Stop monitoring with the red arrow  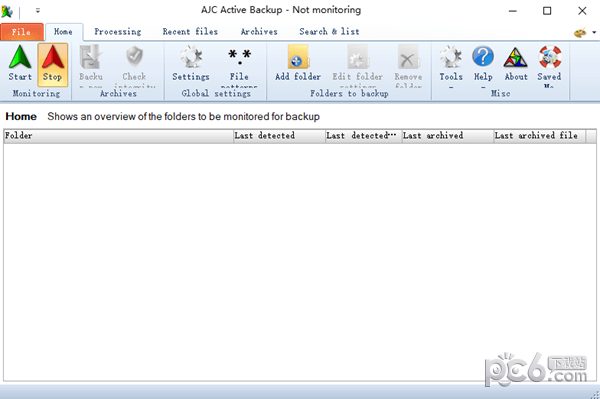click(52, 64)
